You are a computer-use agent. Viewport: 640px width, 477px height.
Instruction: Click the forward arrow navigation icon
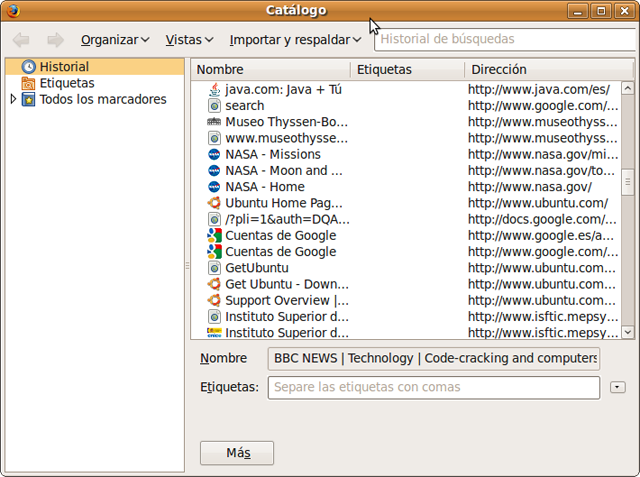(x=55, y=40)
